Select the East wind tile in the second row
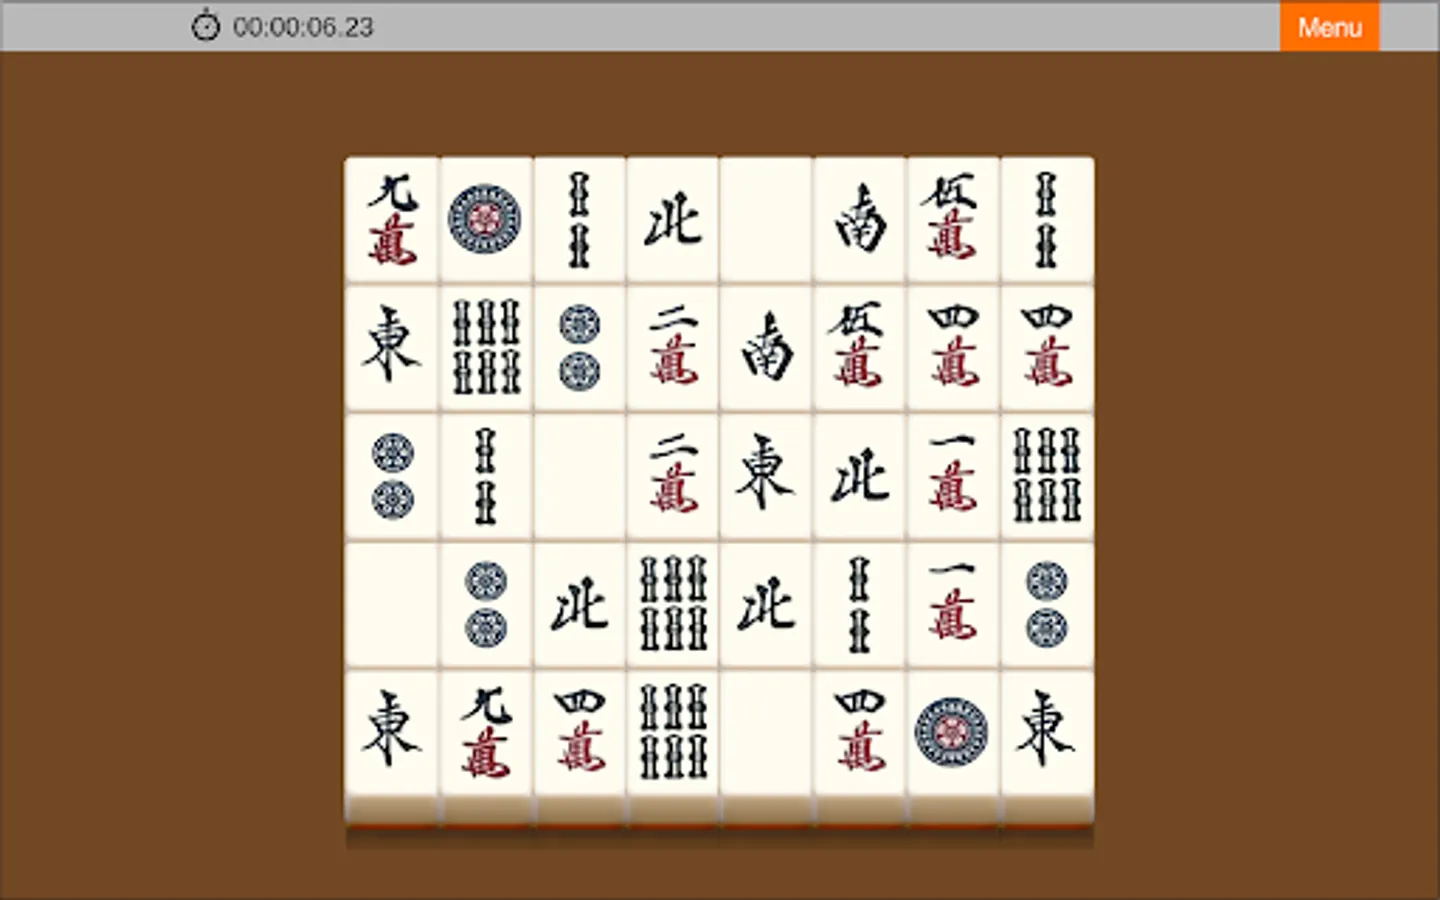 [392, 348]
